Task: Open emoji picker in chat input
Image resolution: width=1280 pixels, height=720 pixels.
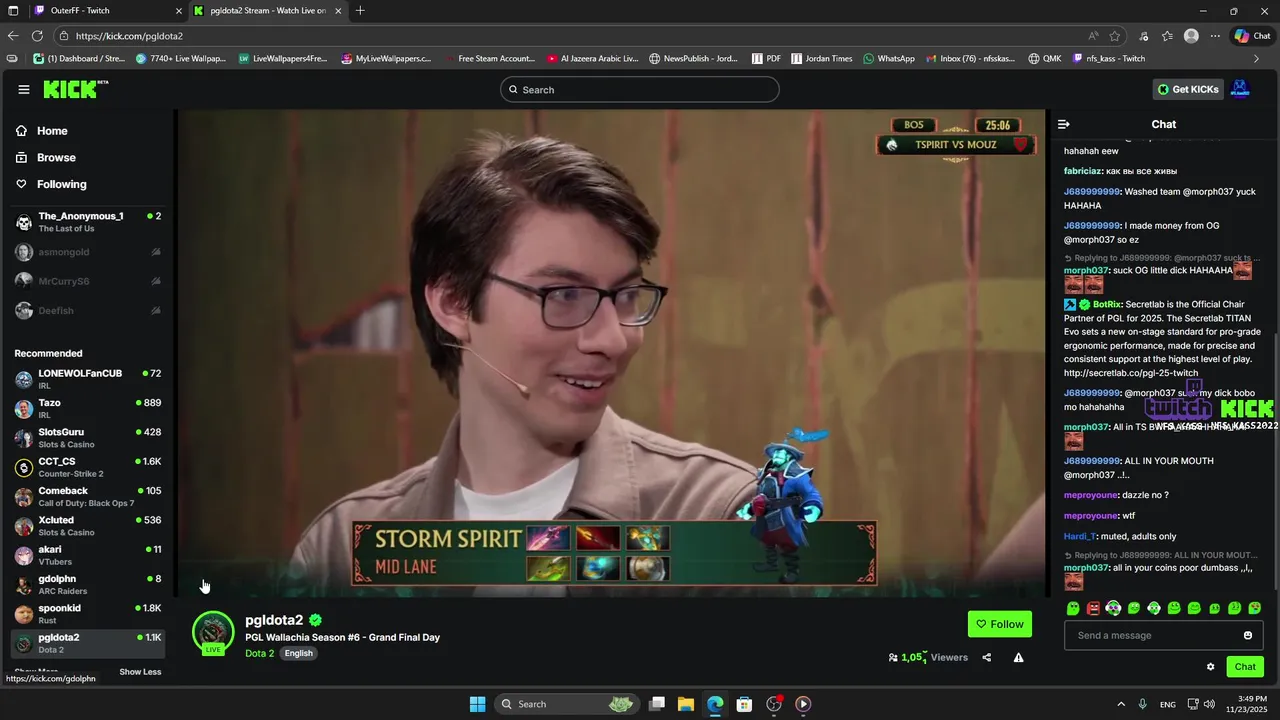Action: tap(1248, 635)
